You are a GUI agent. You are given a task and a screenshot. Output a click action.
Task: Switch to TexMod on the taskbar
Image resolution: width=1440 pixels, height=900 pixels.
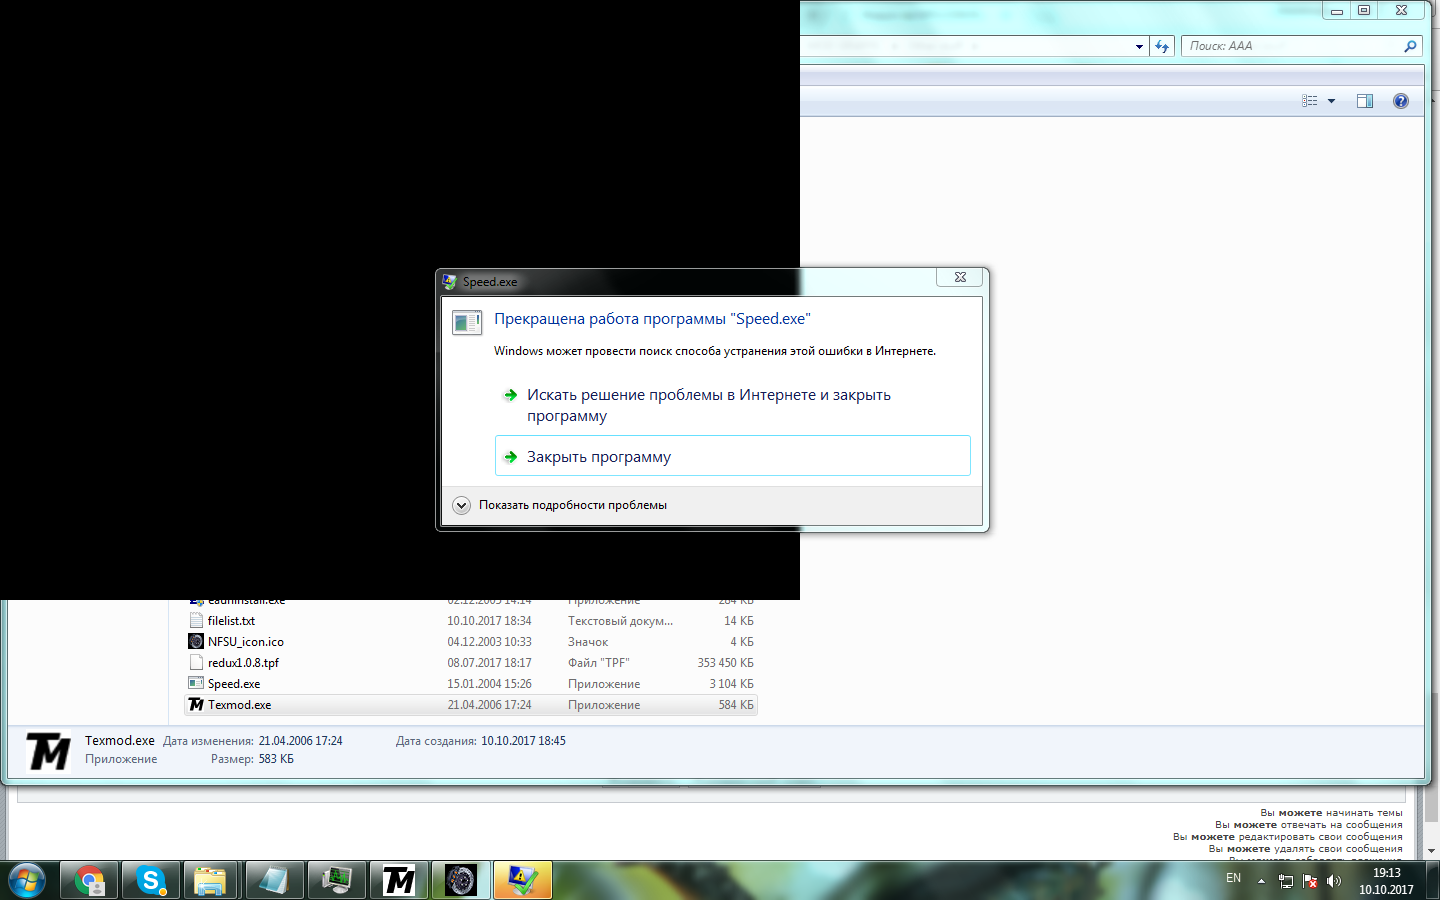pos(399,881)
